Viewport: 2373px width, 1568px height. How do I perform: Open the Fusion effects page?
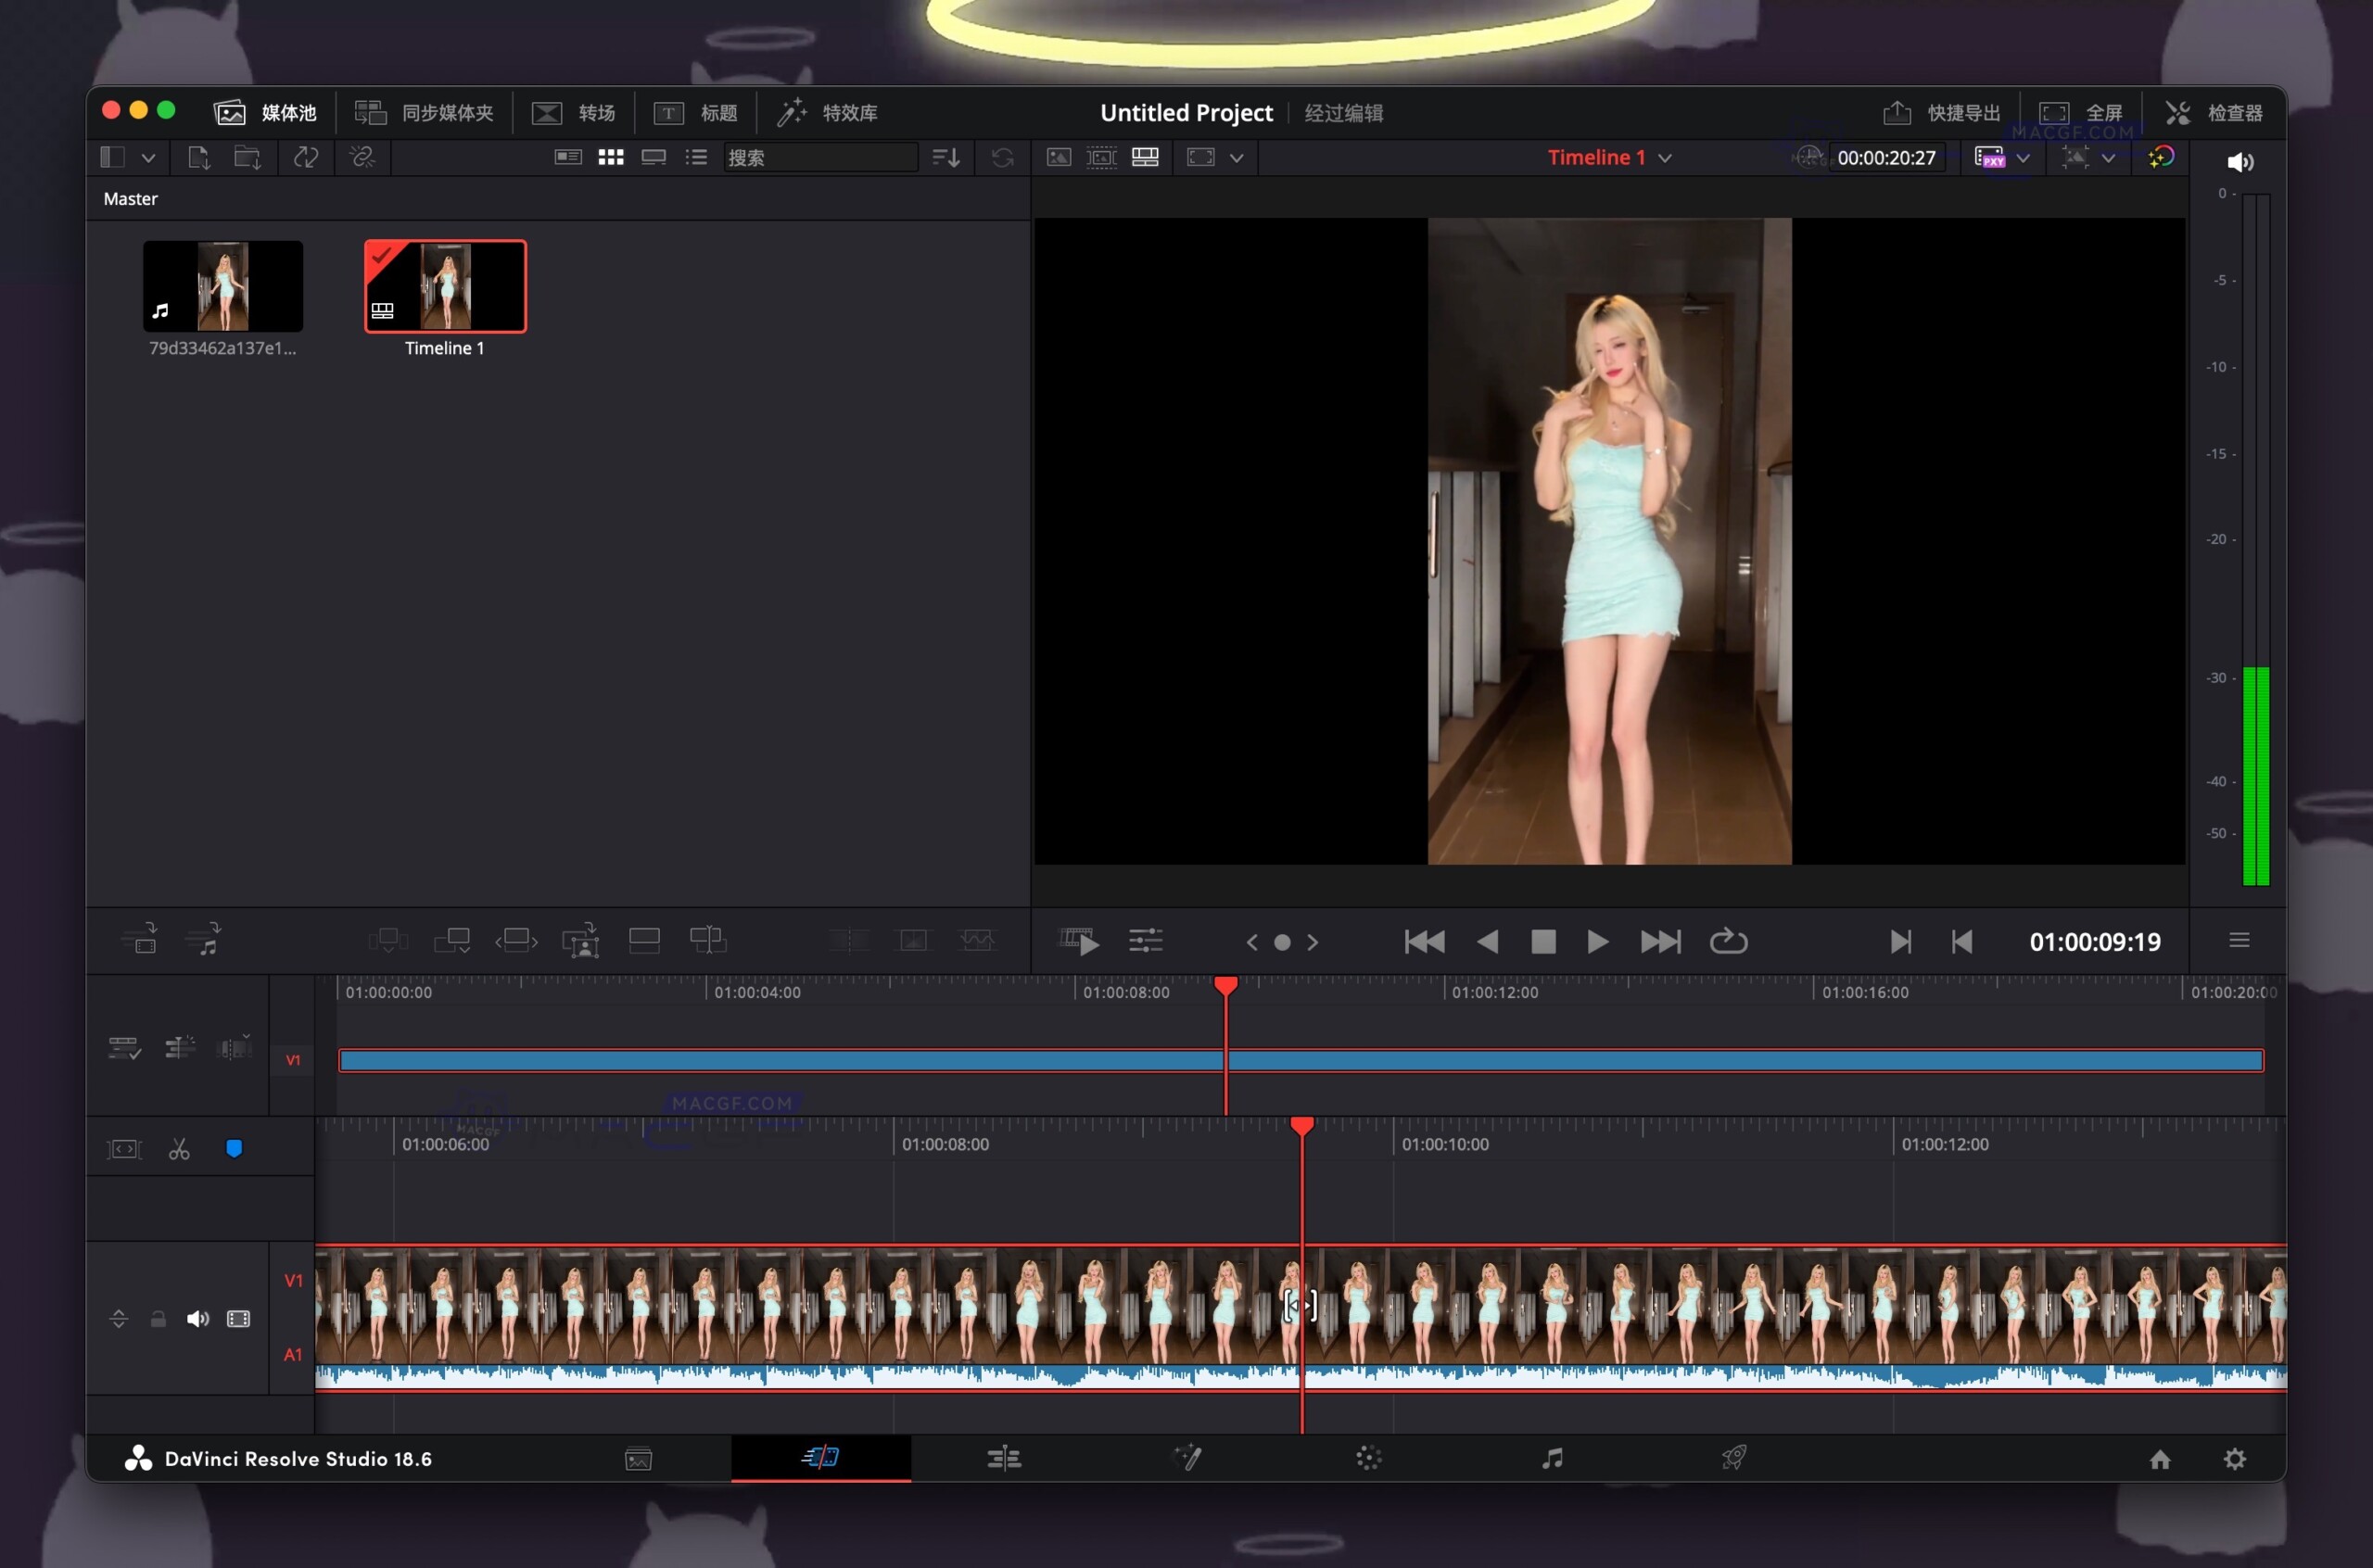pyautogui.click(x=1187, y=1458)
